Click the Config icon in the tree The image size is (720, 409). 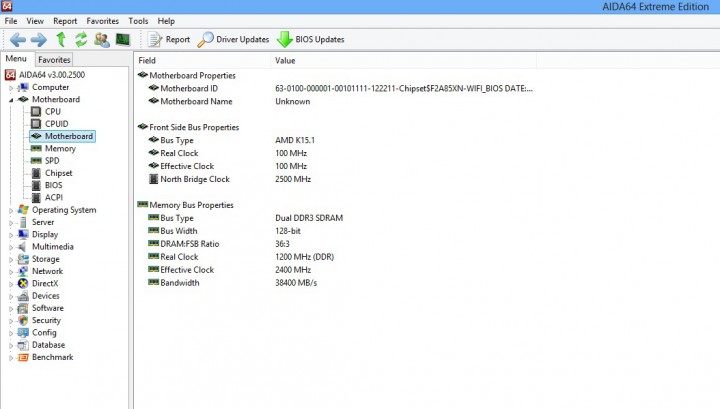coord(23,333)
